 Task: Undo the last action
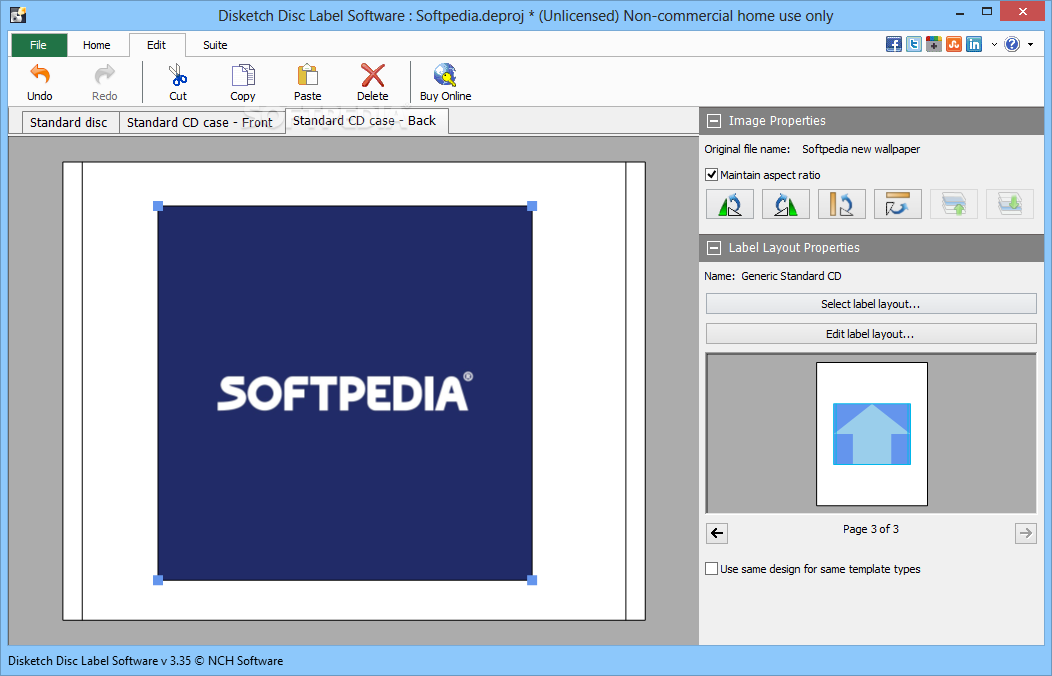pos(40,82)
